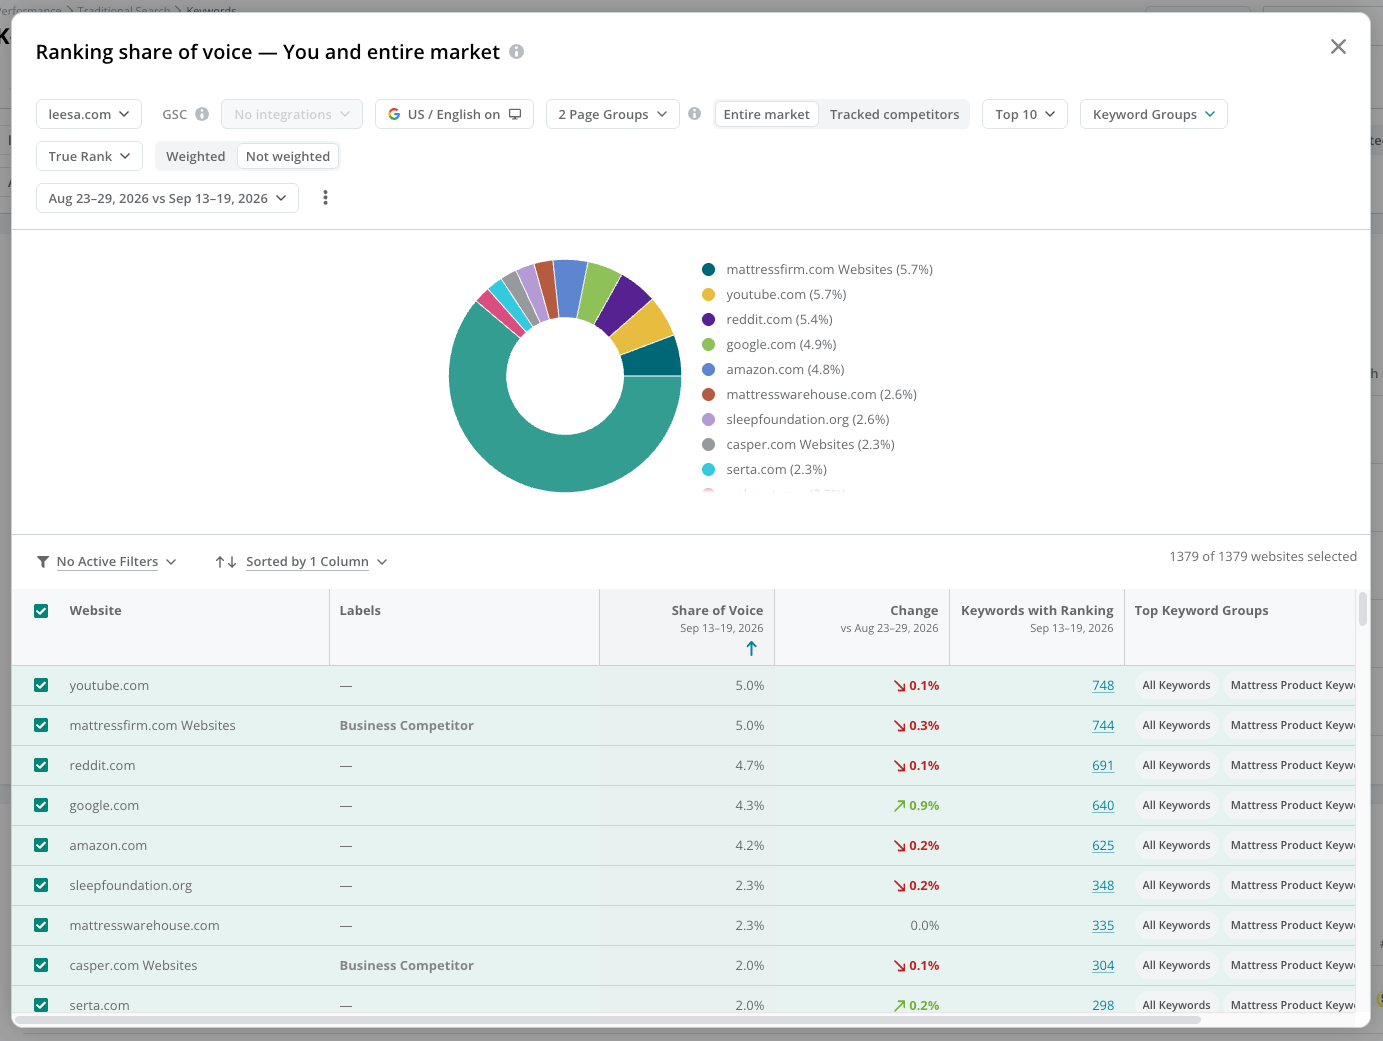Click Business Competitor label for casper.com Websites
This screenshot has height=1041, width=1383.
(406, 965)
